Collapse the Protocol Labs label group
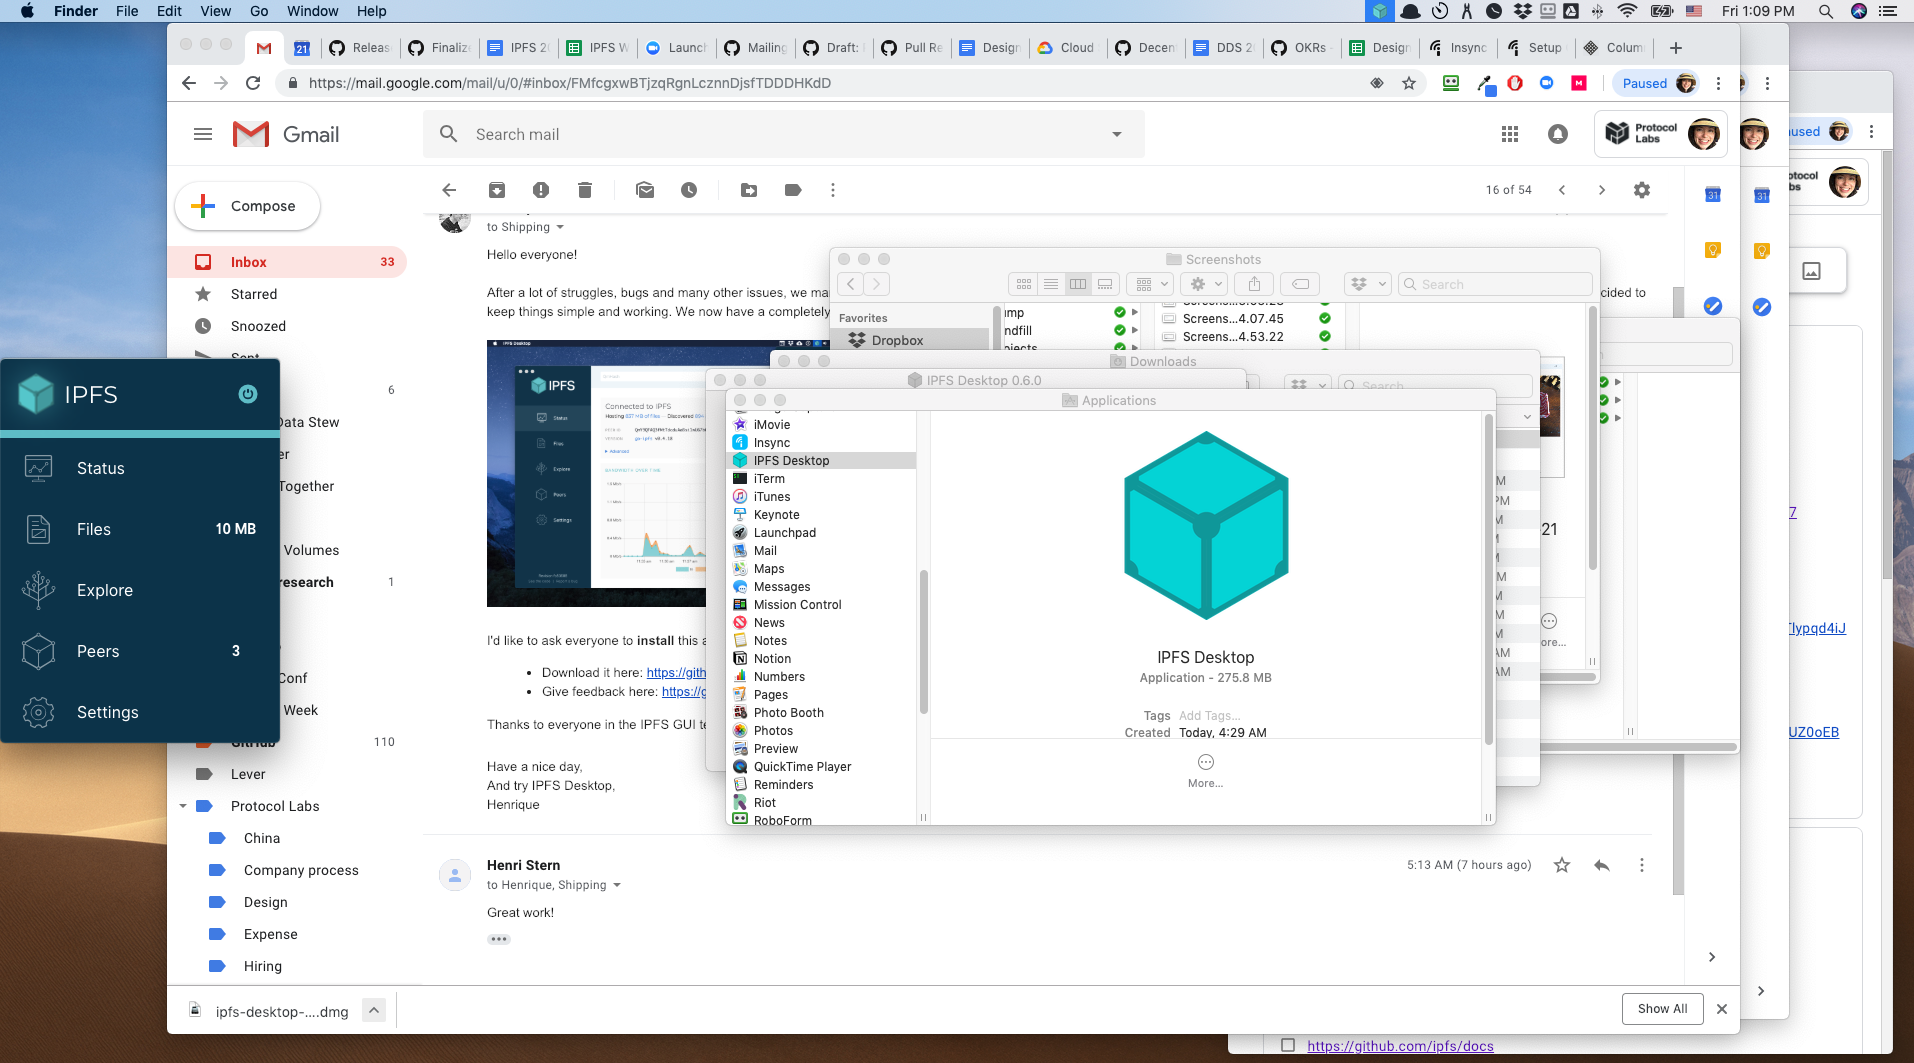 183,806
